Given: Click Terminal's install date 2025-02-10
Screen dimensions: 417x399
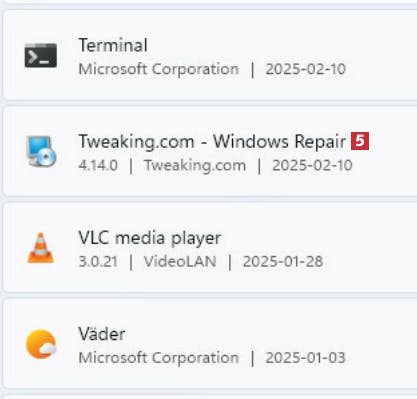Looking at the screenshot, I should [306, 69].
